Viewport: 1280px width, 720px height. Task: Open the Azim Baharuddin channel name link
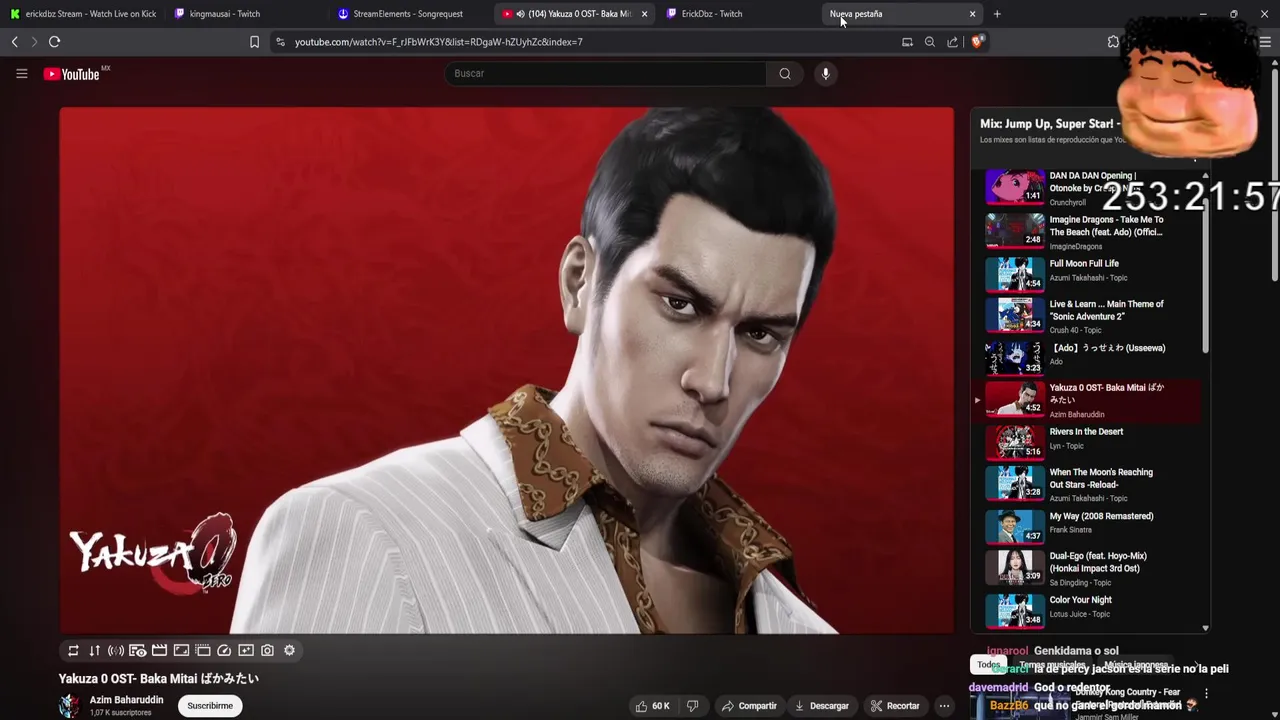pyautogui.click(x=126, y=700)
